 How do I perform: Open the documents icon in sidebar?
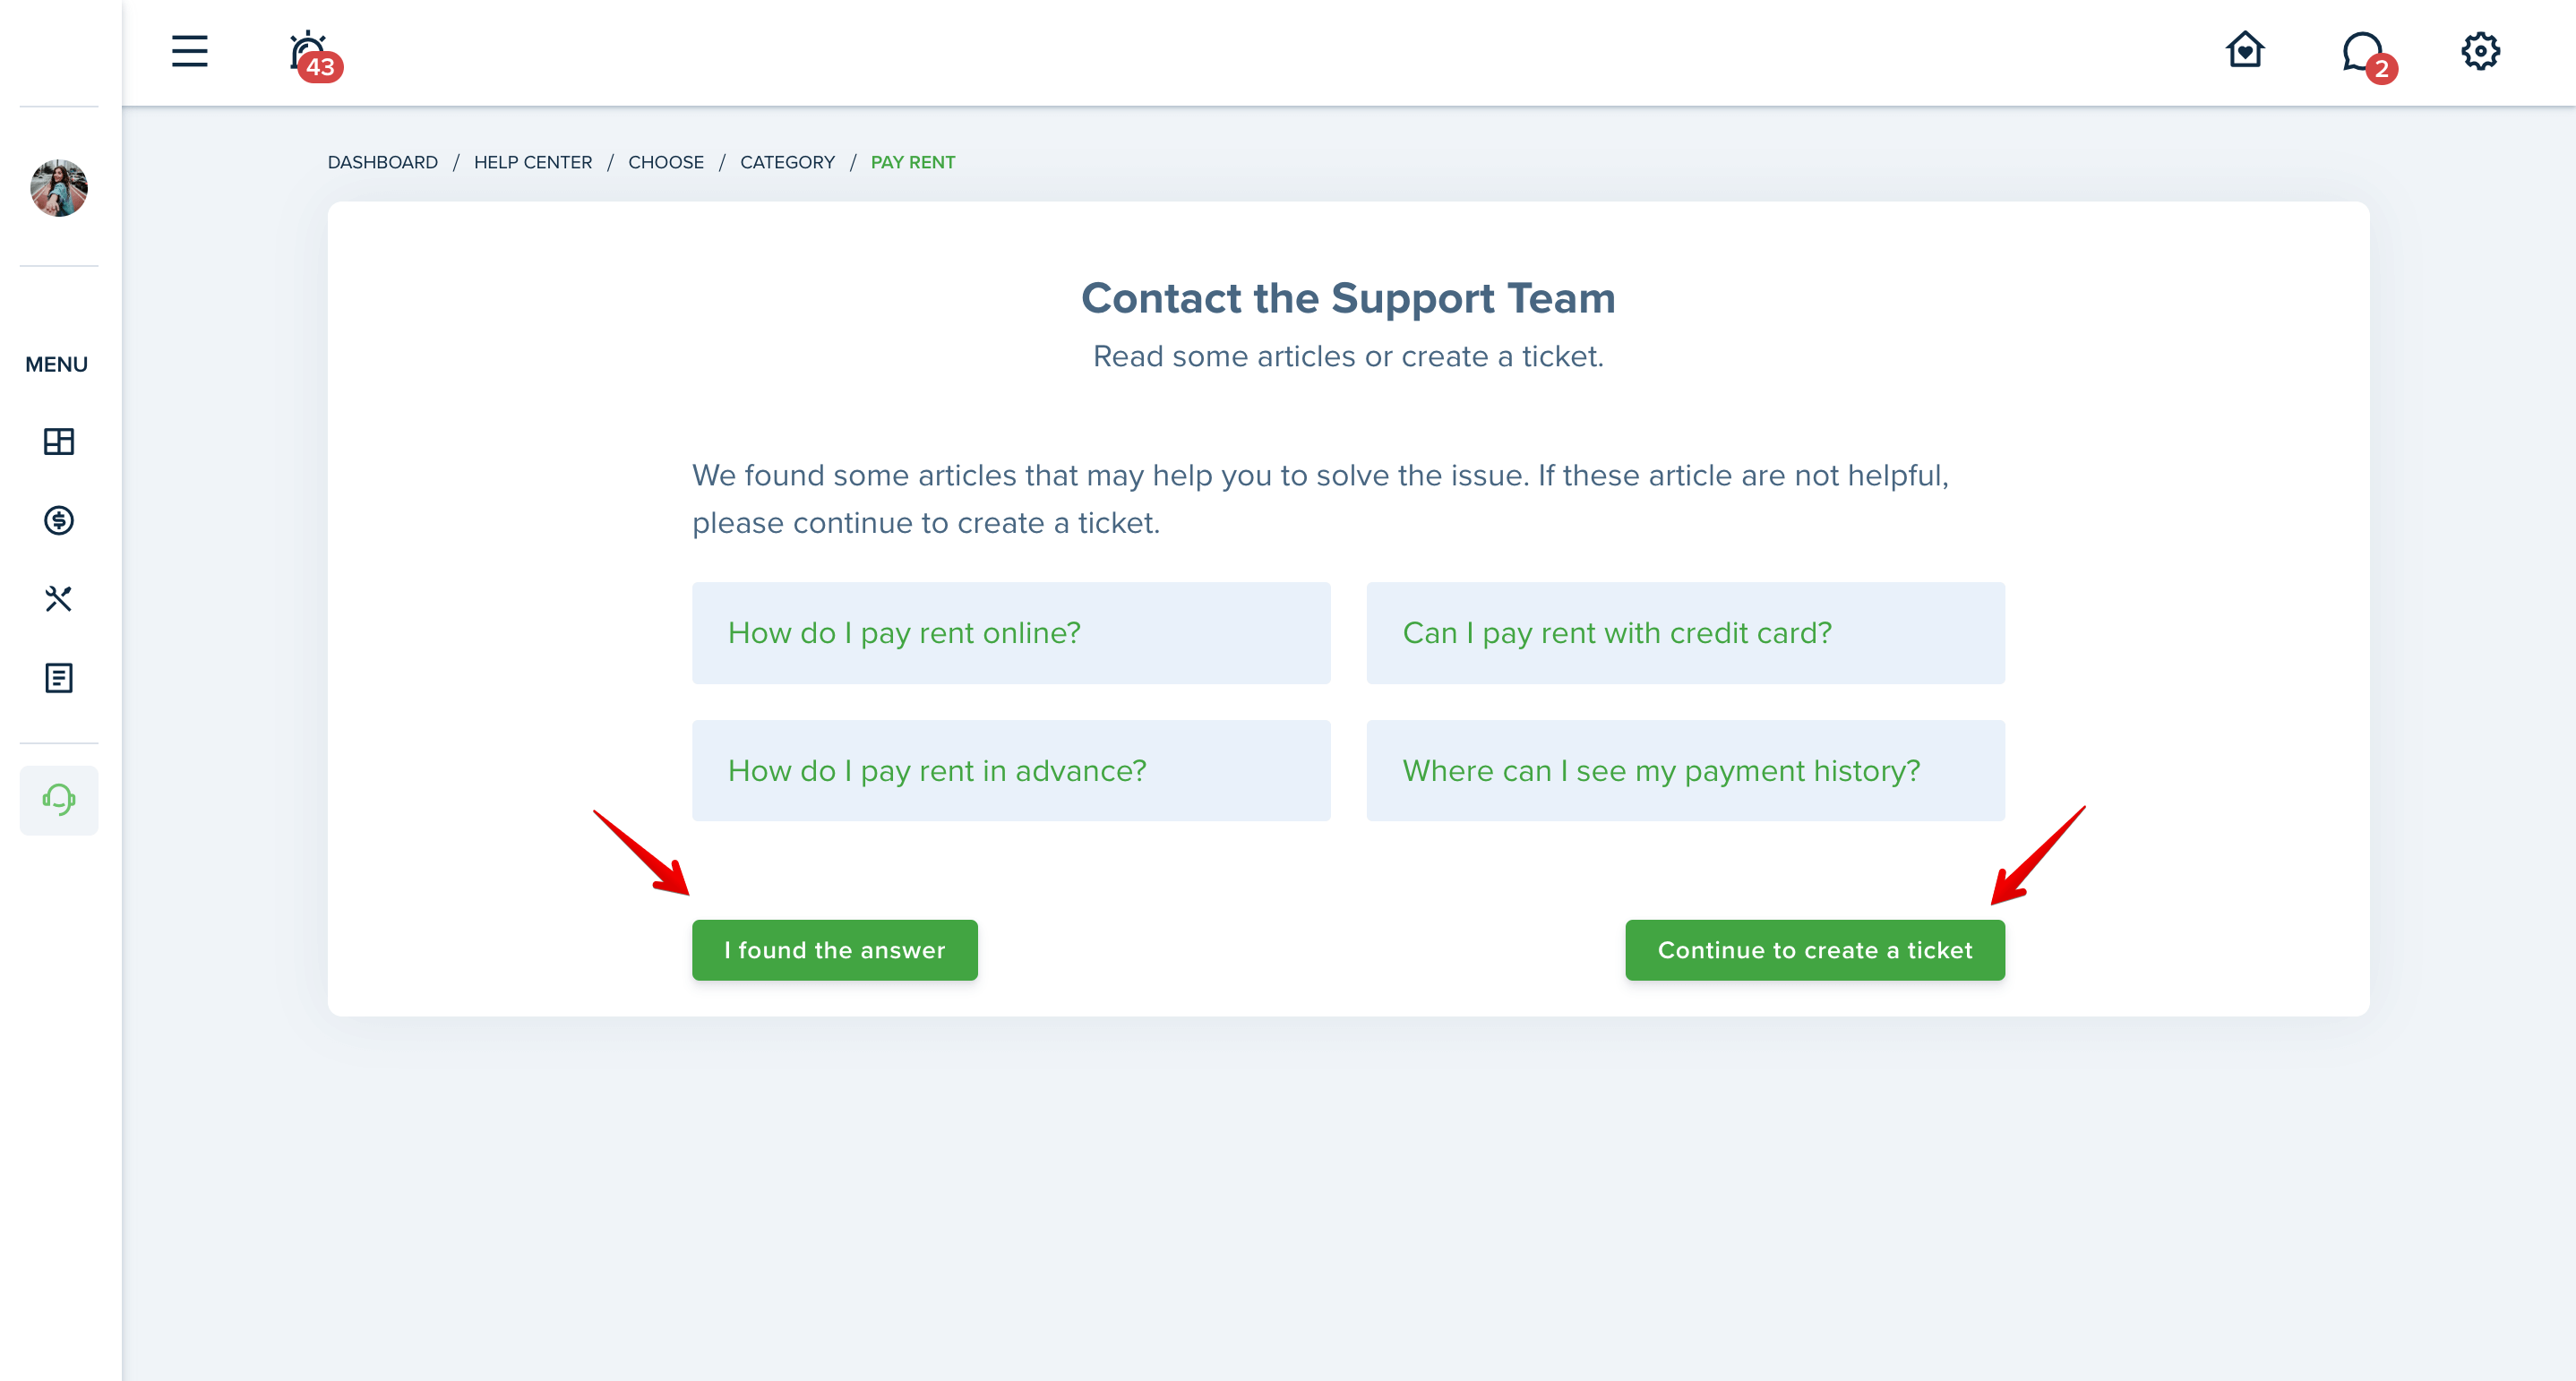pos(59,678)
